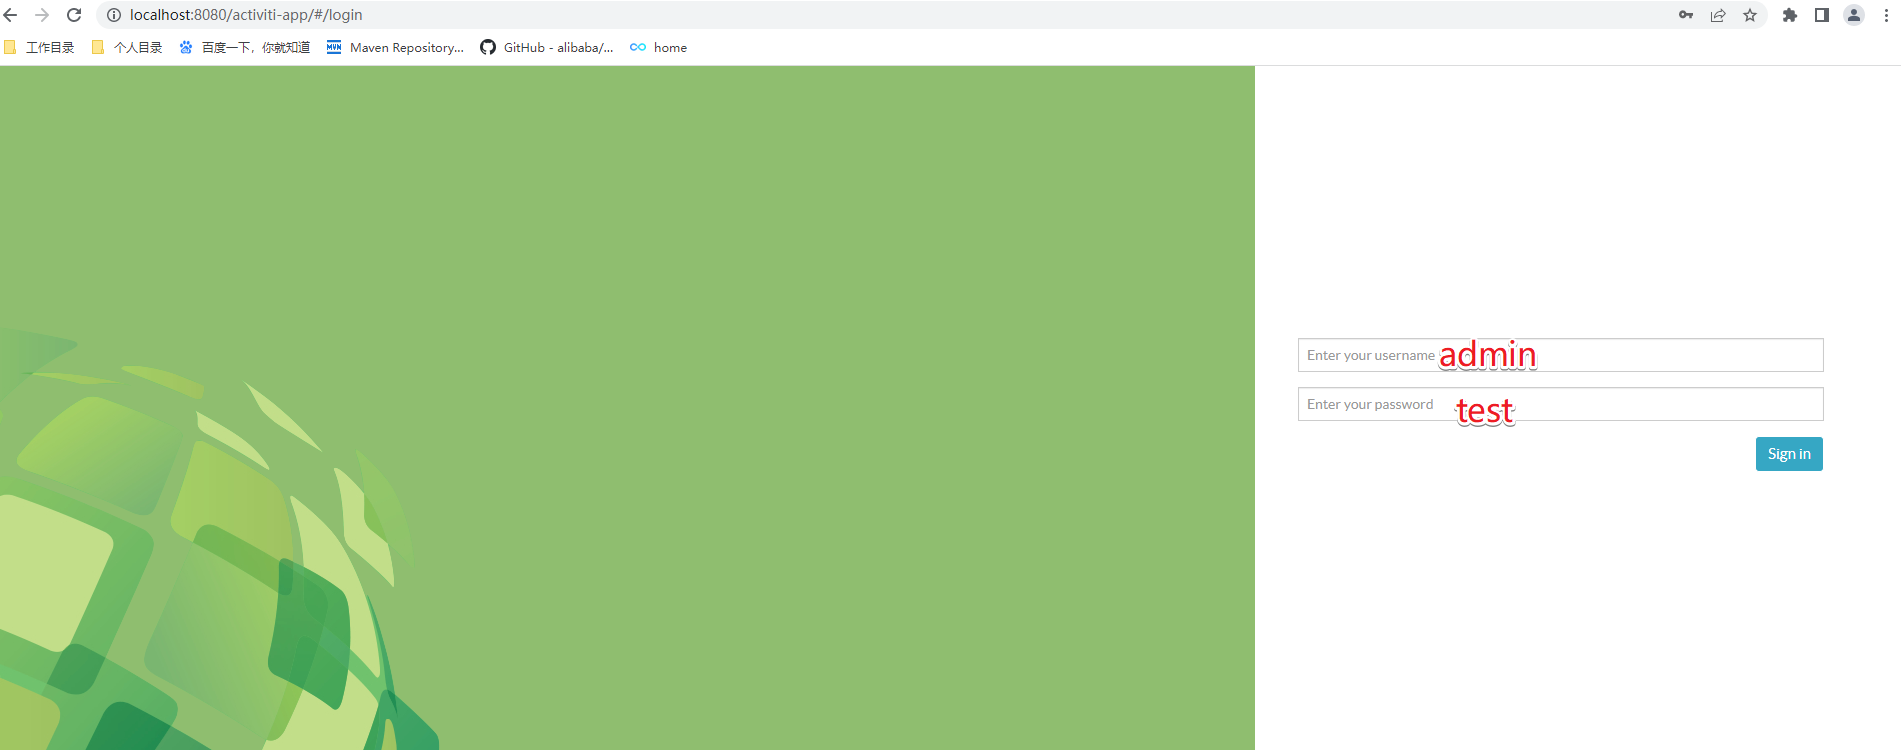Click the browser forward arrow
This screenshot has height=750, width=1901.
coord(42,15)
